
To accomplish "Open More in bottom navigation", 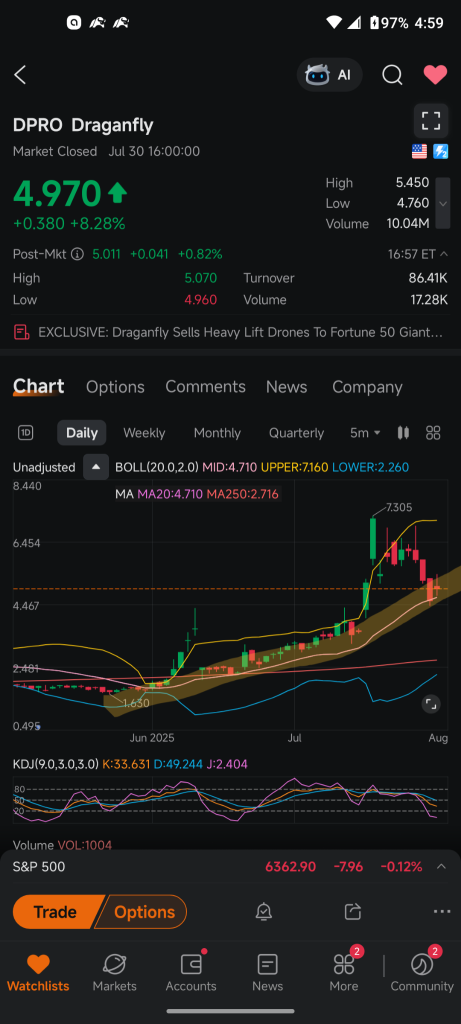I will point(343,973).
